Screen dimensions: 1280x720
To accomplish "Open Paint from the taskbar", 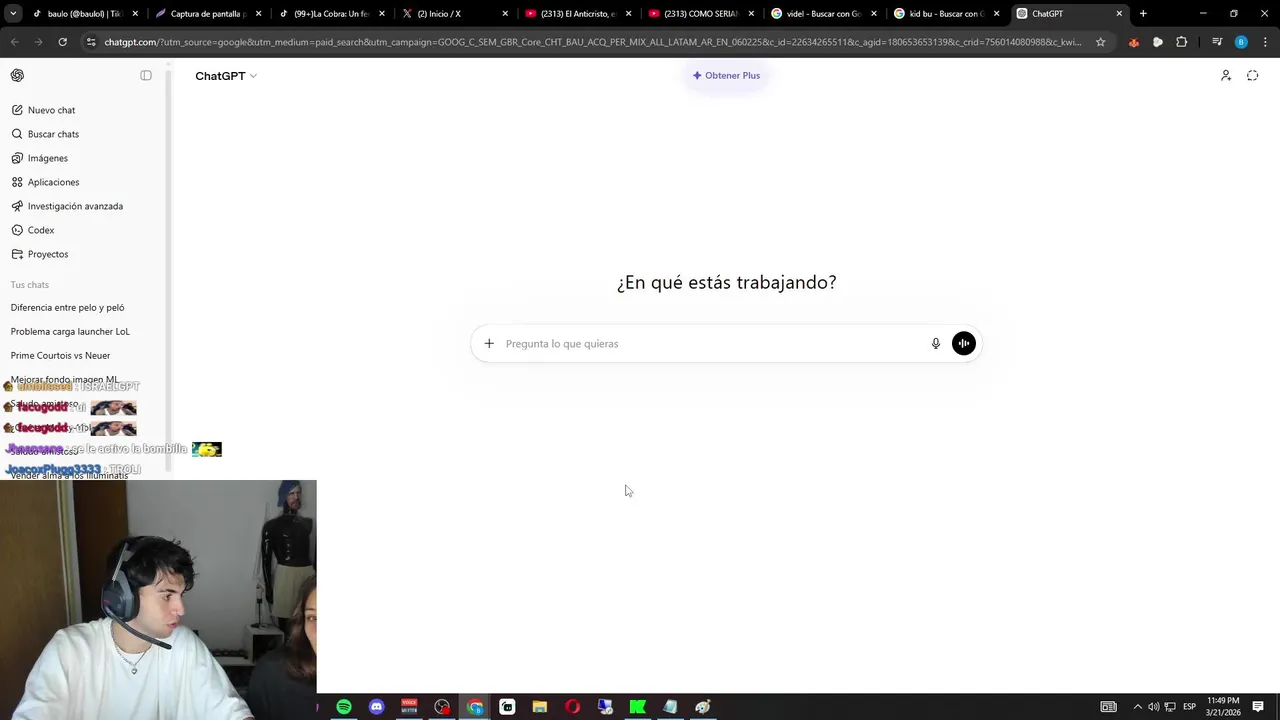I will click(703, 707).
